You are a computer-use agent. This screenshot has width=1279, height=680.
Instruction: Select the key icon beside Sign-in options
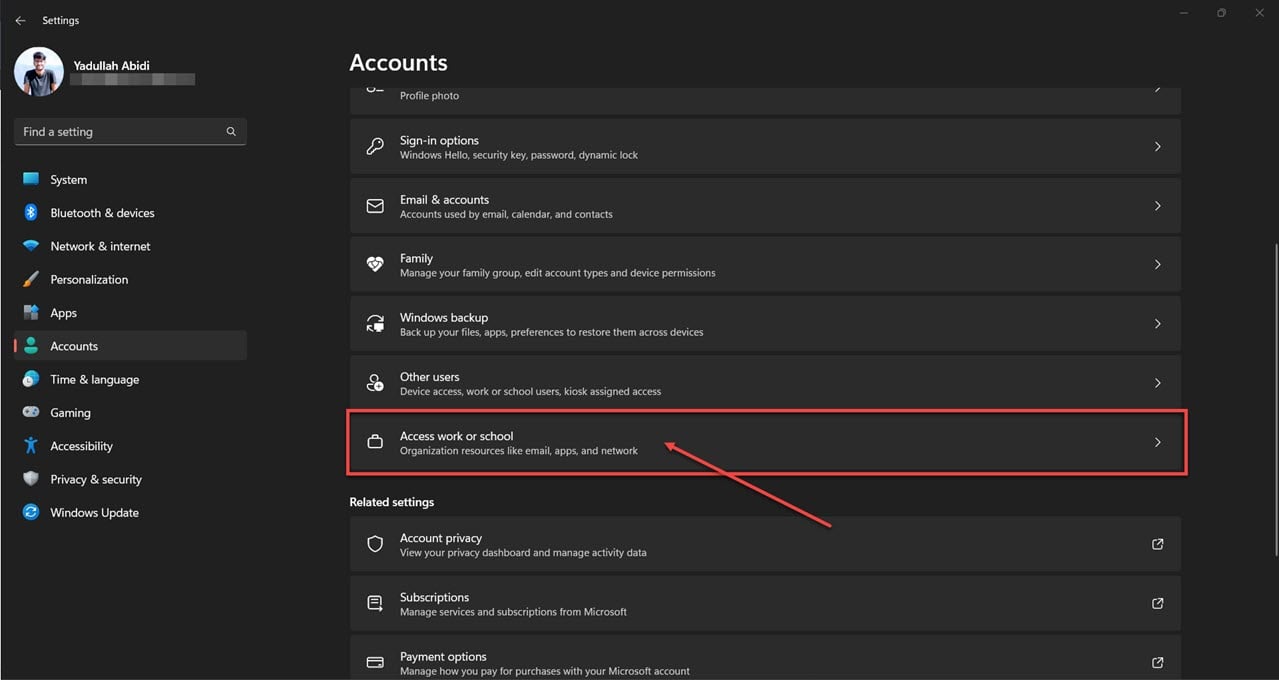click(x=375, y=146)
